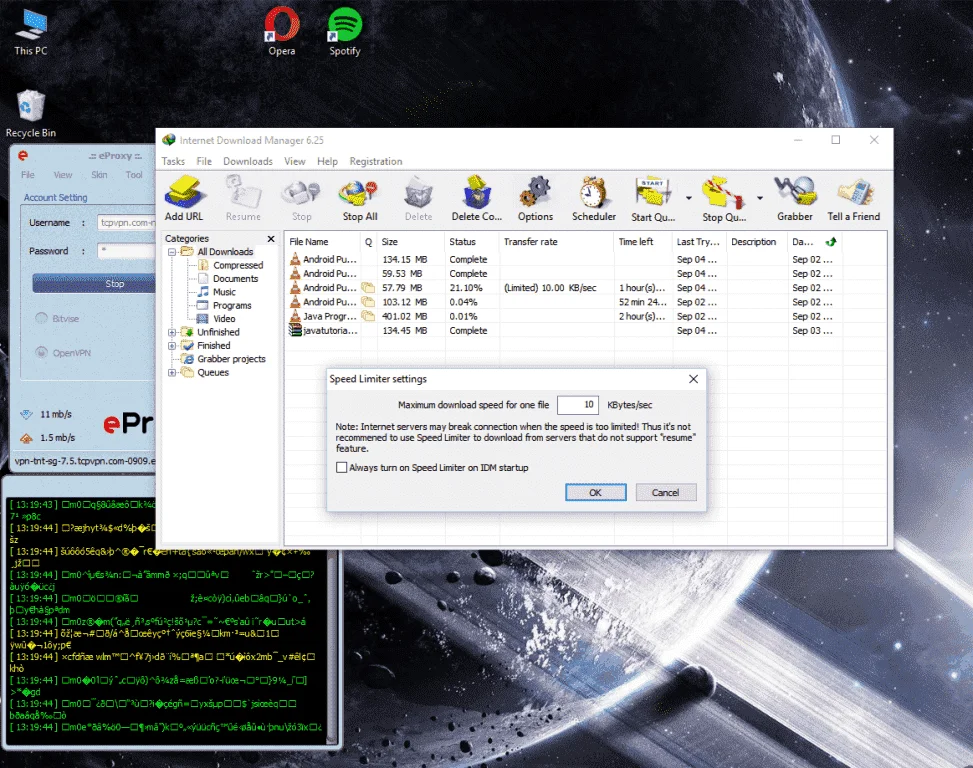Open the IDM File menu
This screenshot has height=768, width=973.
click(204, 161)
